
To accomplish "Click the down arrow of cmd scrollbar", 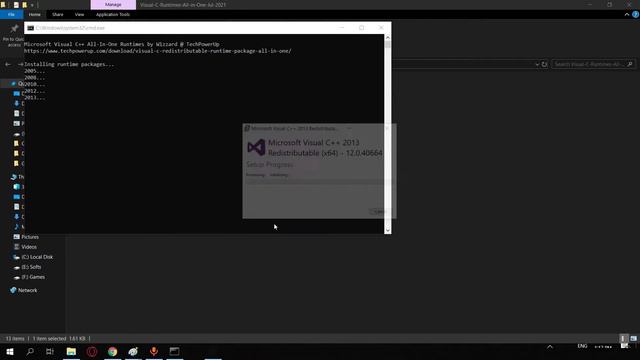I will pos(387,230).
